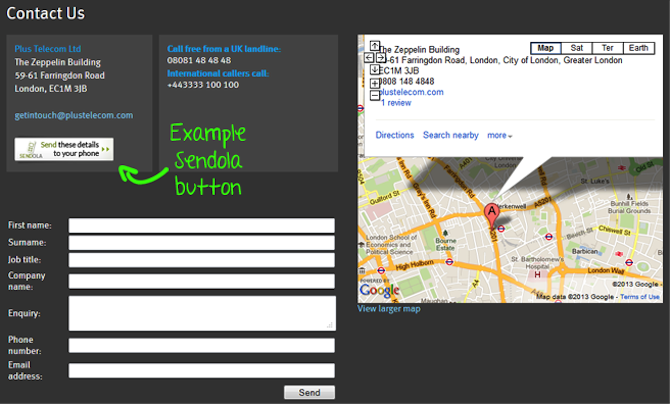This screenshot has height=404, width=670.
Task: Switch the map to Sat view
Action: pos(577,48)
